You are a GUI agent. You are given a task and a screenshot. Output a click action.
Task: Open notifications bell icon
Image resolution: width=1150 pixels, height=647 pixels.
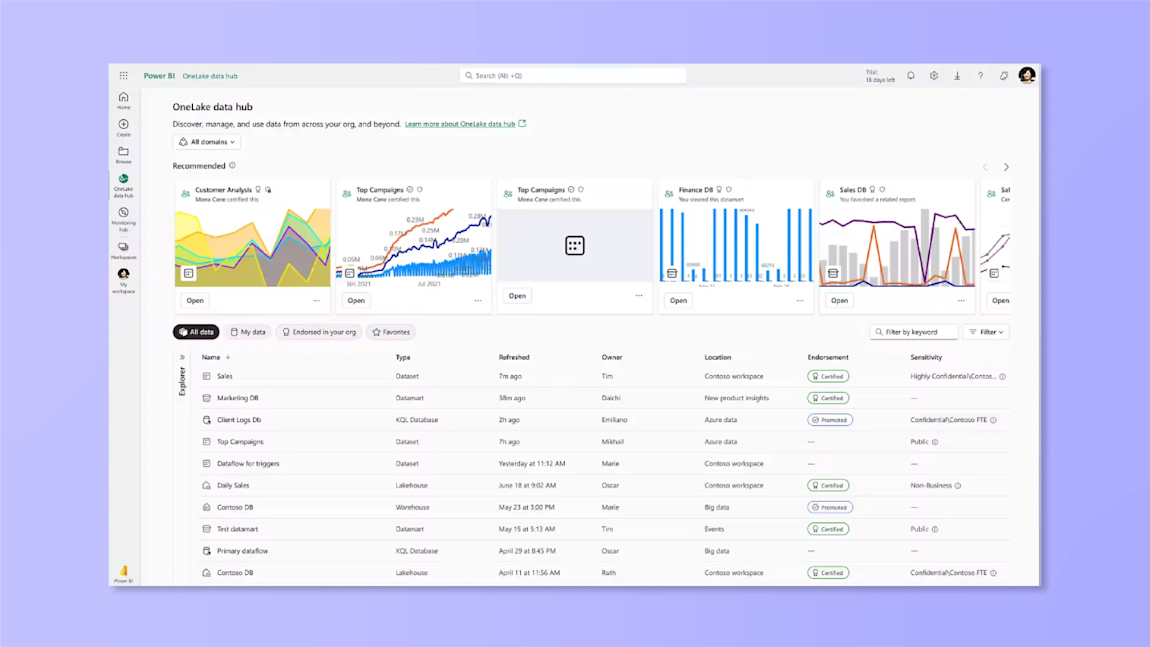(910, 76)
